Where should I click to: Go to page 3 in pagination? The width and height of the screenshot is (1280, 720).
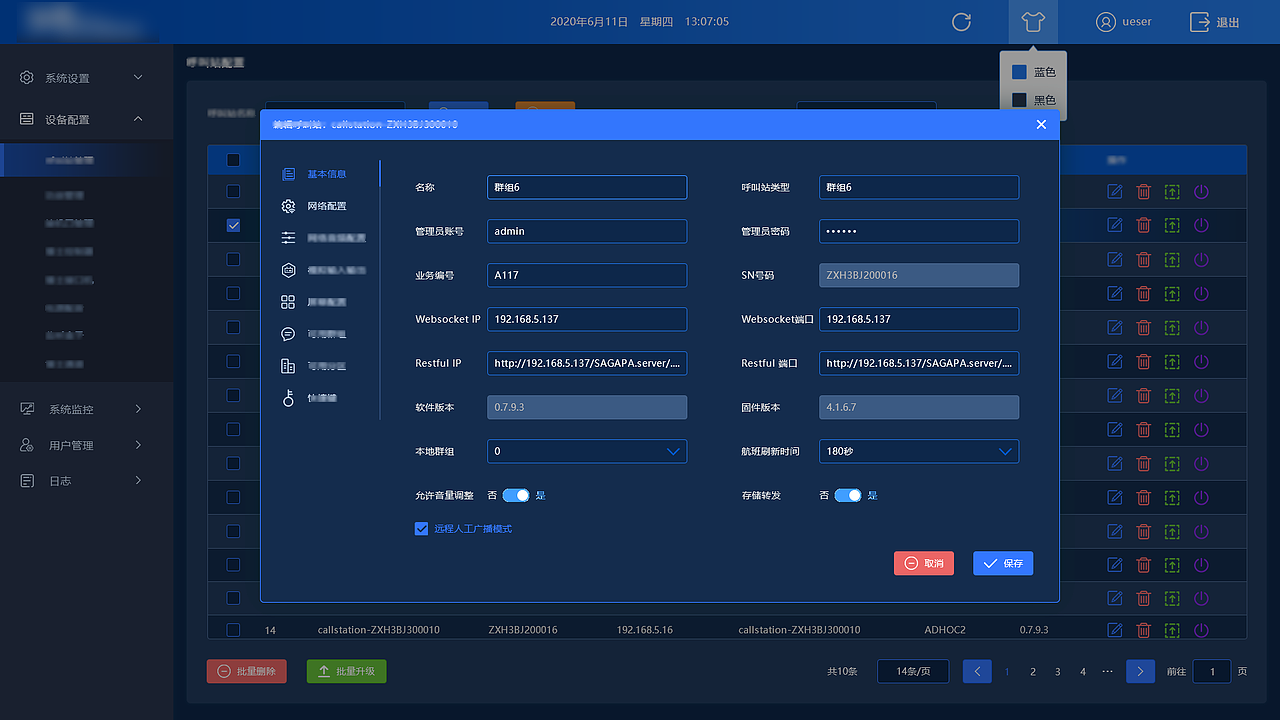(1058, 672)
